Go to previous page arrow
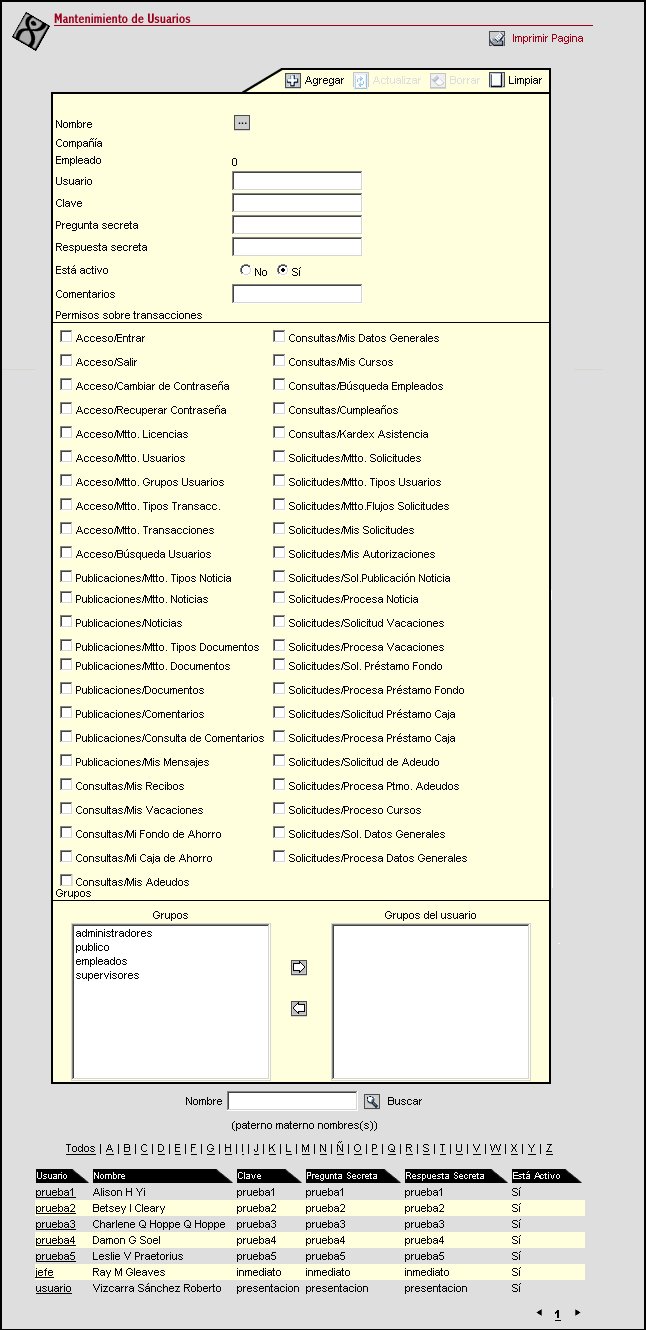The width and height of the screenshot is (646, 1330). pos(540,1312)
